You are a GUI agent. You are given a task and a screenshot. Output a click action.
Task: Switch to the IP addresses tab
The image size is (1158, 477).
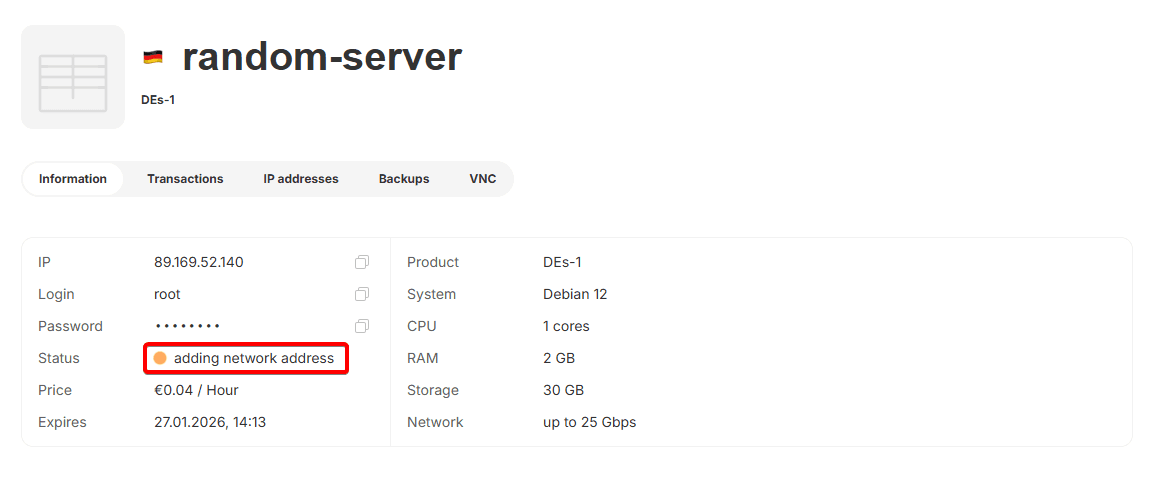pos(301,179)
